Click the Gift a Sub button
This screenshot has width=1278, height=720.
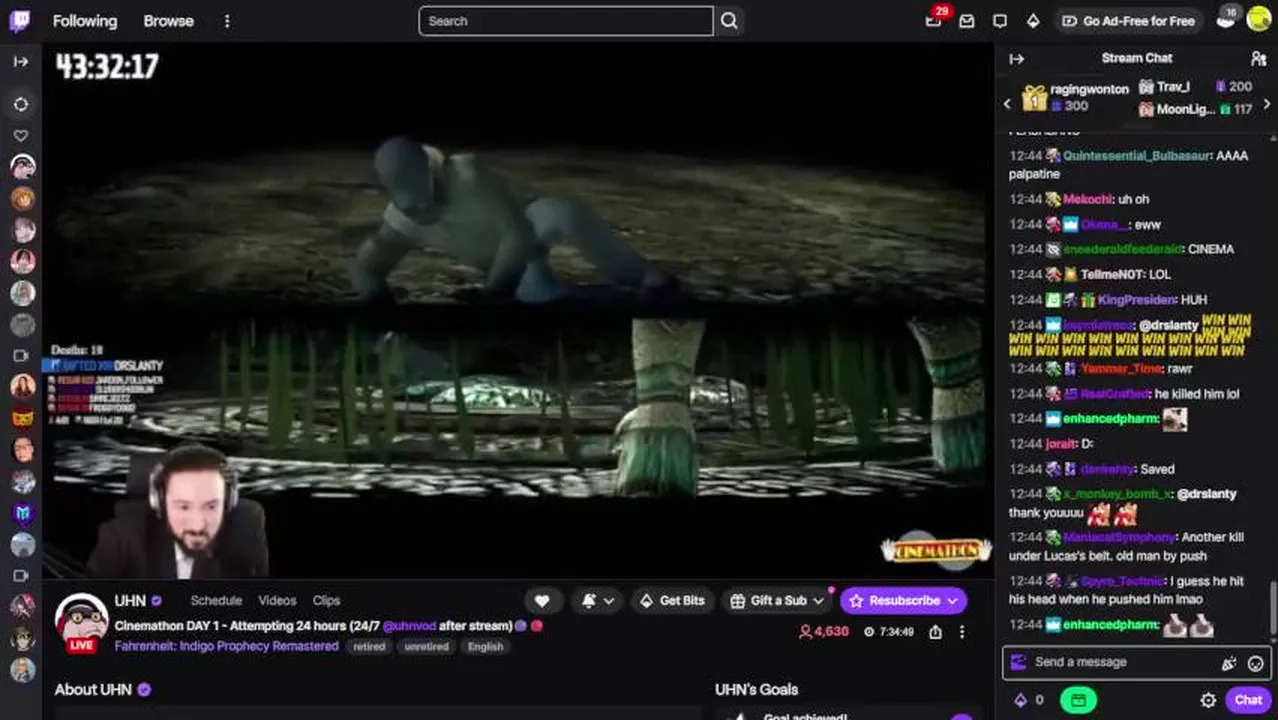point(777,601)
